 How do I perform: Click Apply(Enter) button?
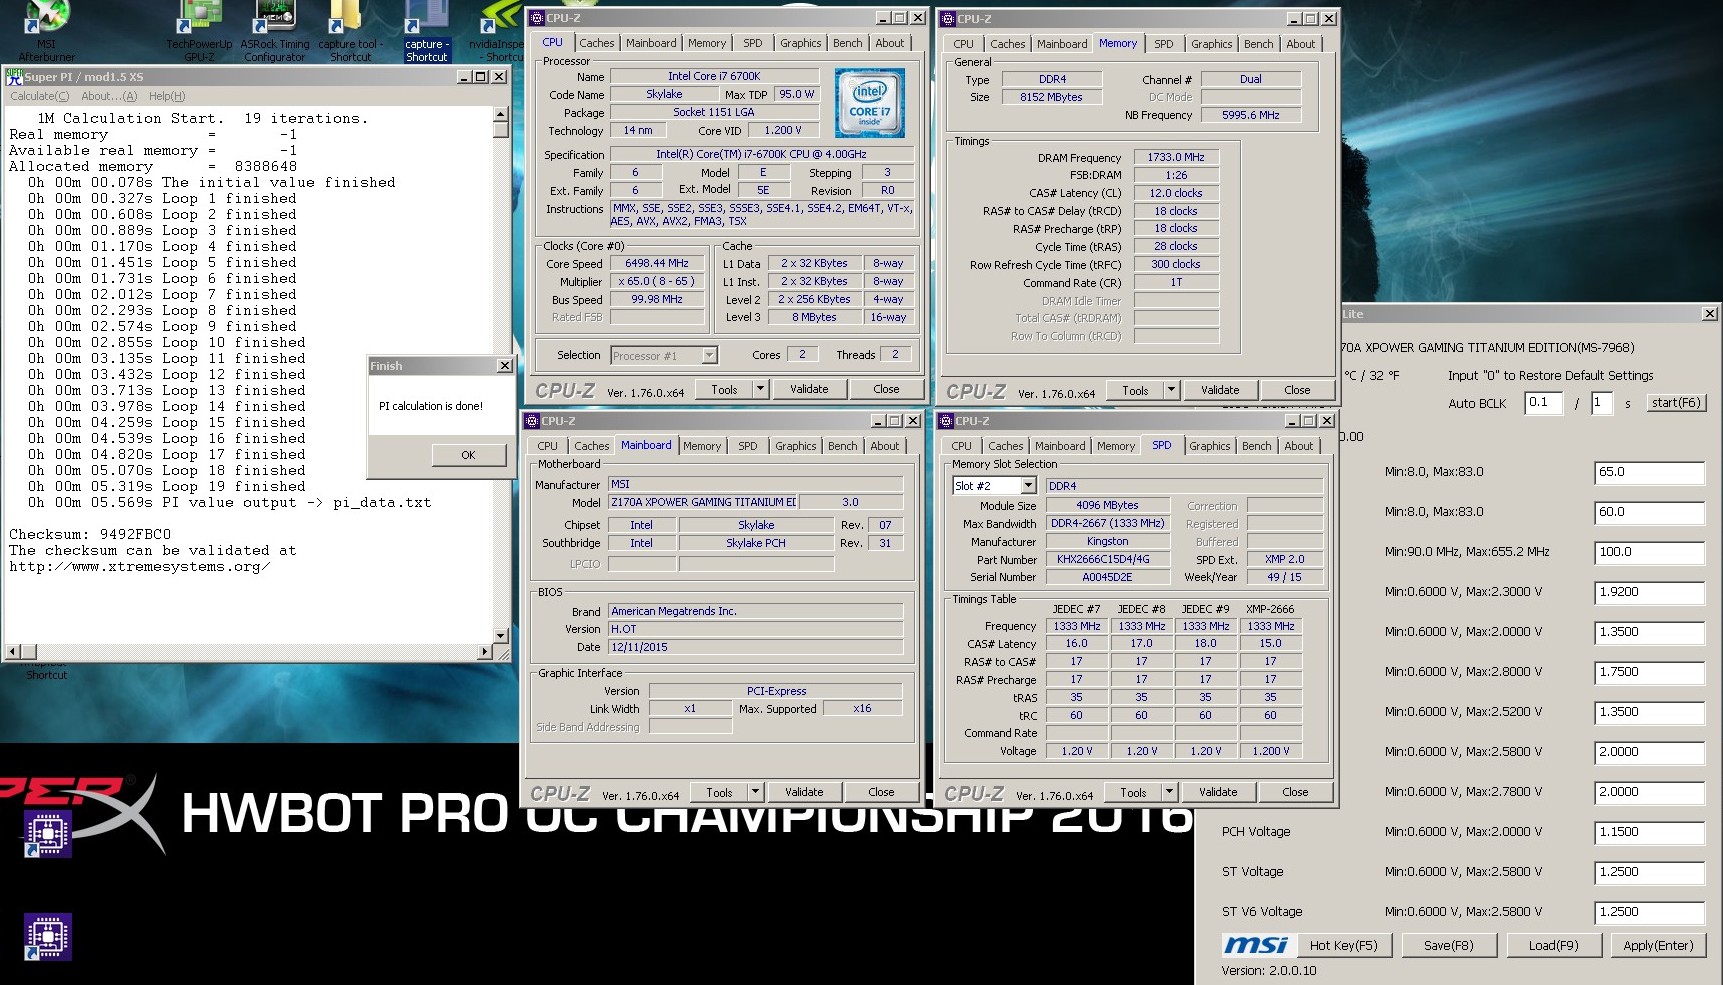pos(1657,945)
